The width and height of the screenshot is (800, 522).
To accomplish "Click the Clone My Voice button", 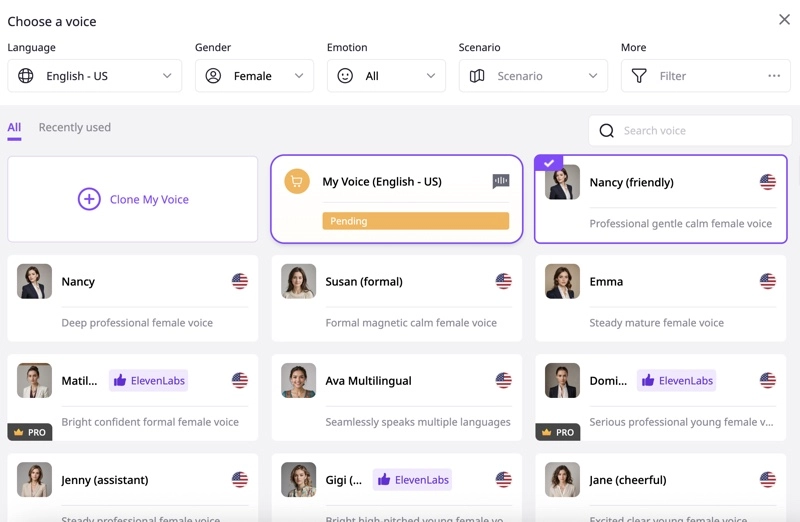I will click(133, 199).
